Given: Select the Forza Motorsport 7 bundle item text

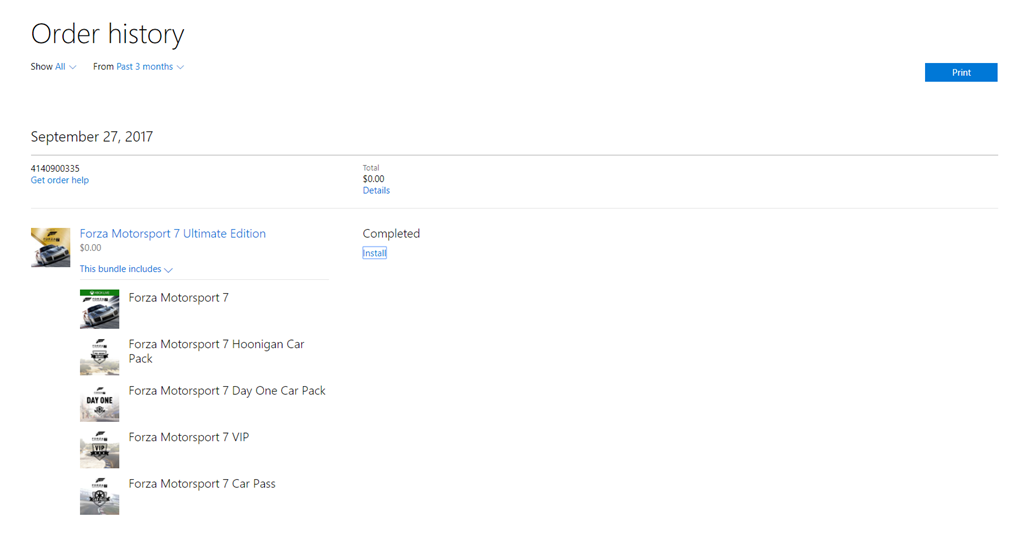Looking at the screenshot, I should [x=178, y=298].
